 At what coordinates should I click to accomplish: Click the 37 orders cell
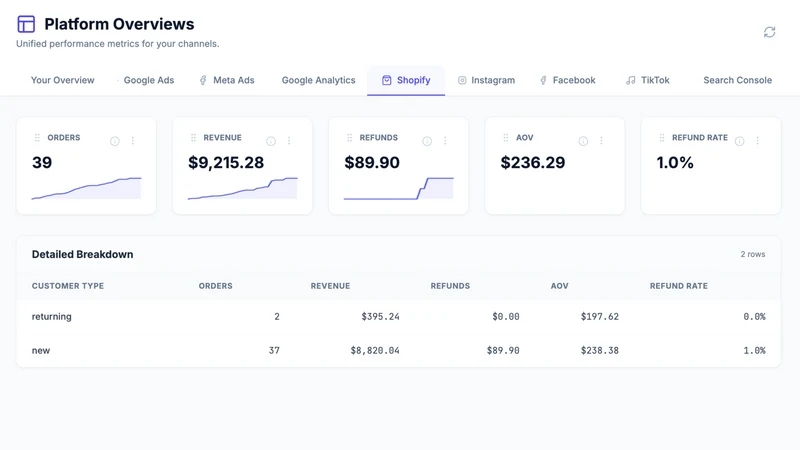(274, 351)
